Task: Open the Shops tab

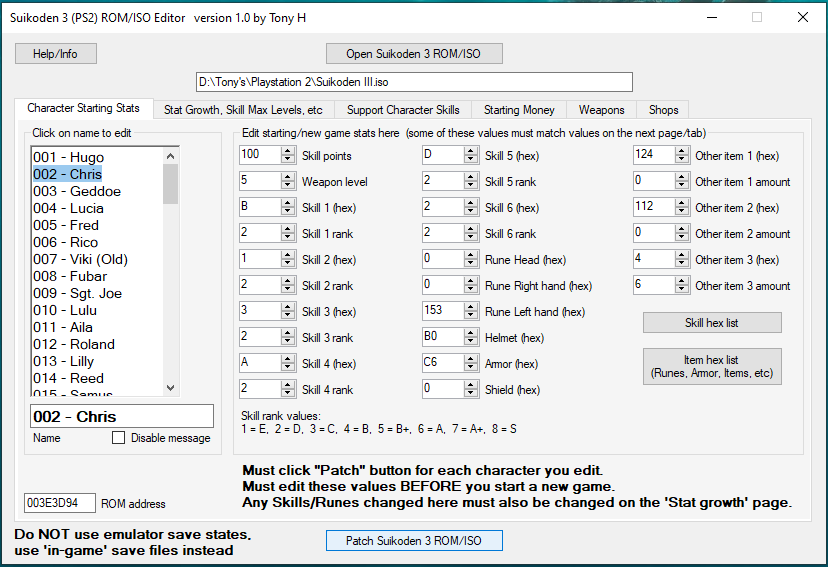Action: tap(663, 110)
